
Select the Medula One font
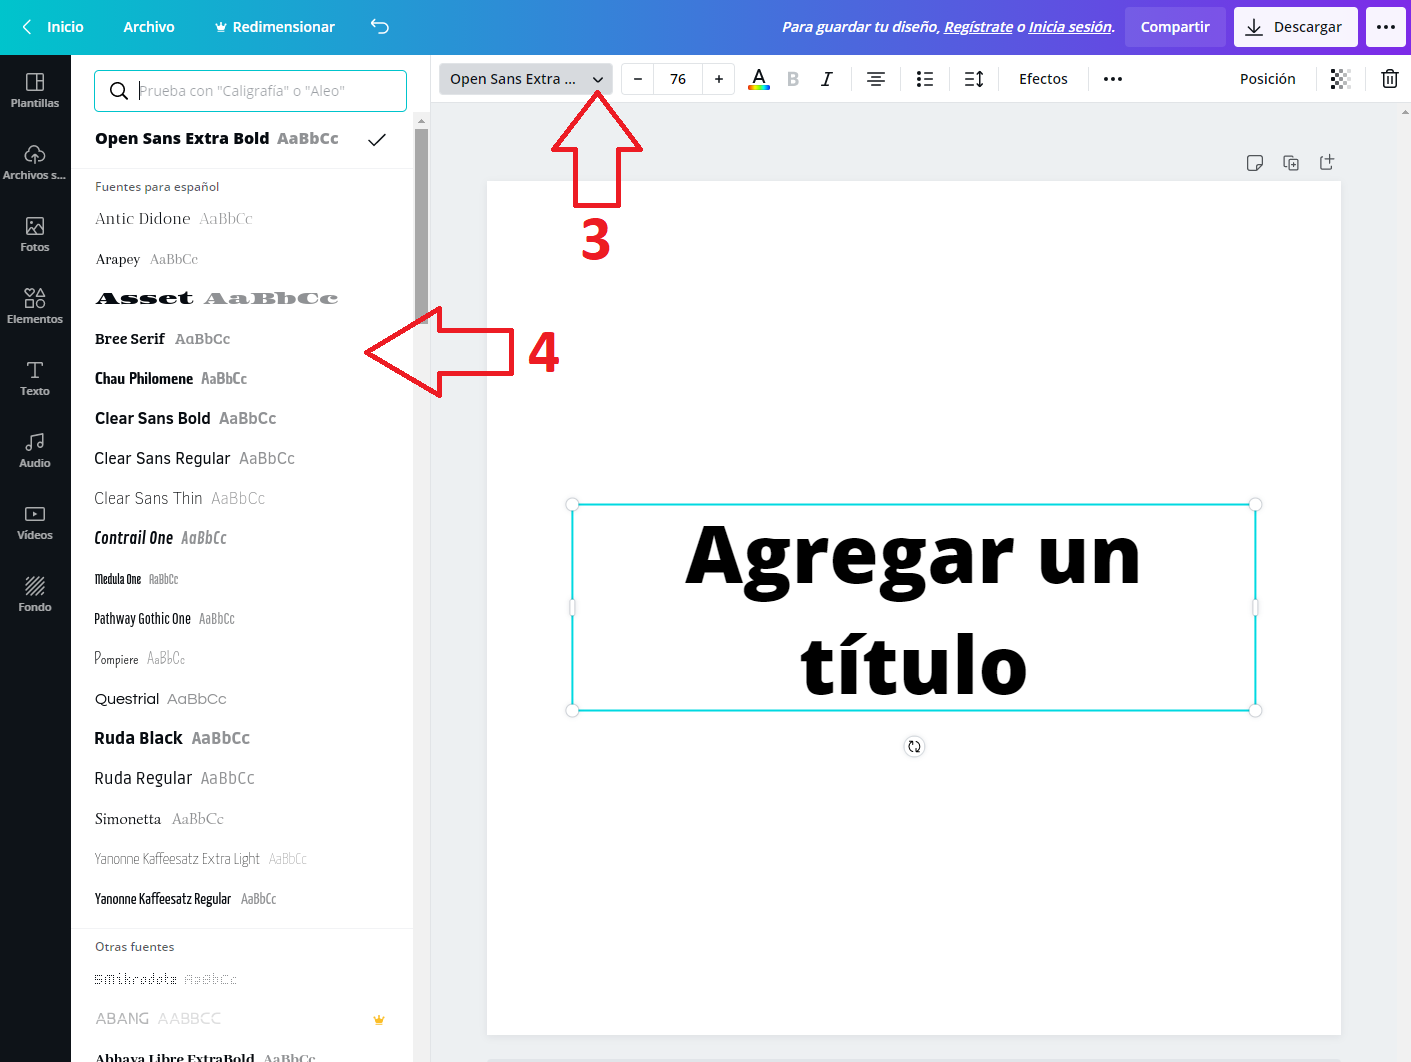pos(242,579)
